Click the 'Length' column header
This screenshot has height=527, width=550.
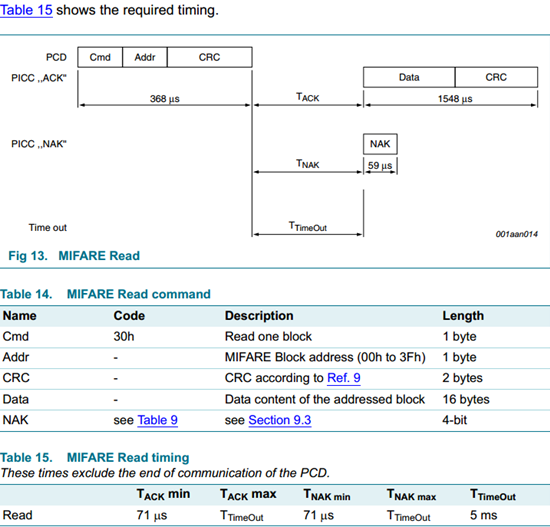(463, 316)
